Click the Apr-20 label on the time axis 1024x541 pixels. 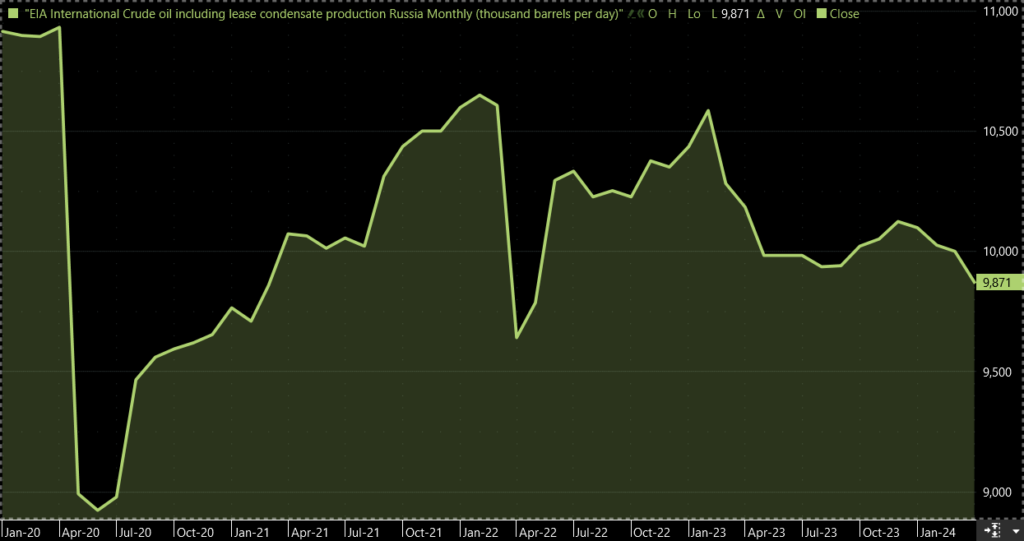pyautogui.click(x=78, y=532)
